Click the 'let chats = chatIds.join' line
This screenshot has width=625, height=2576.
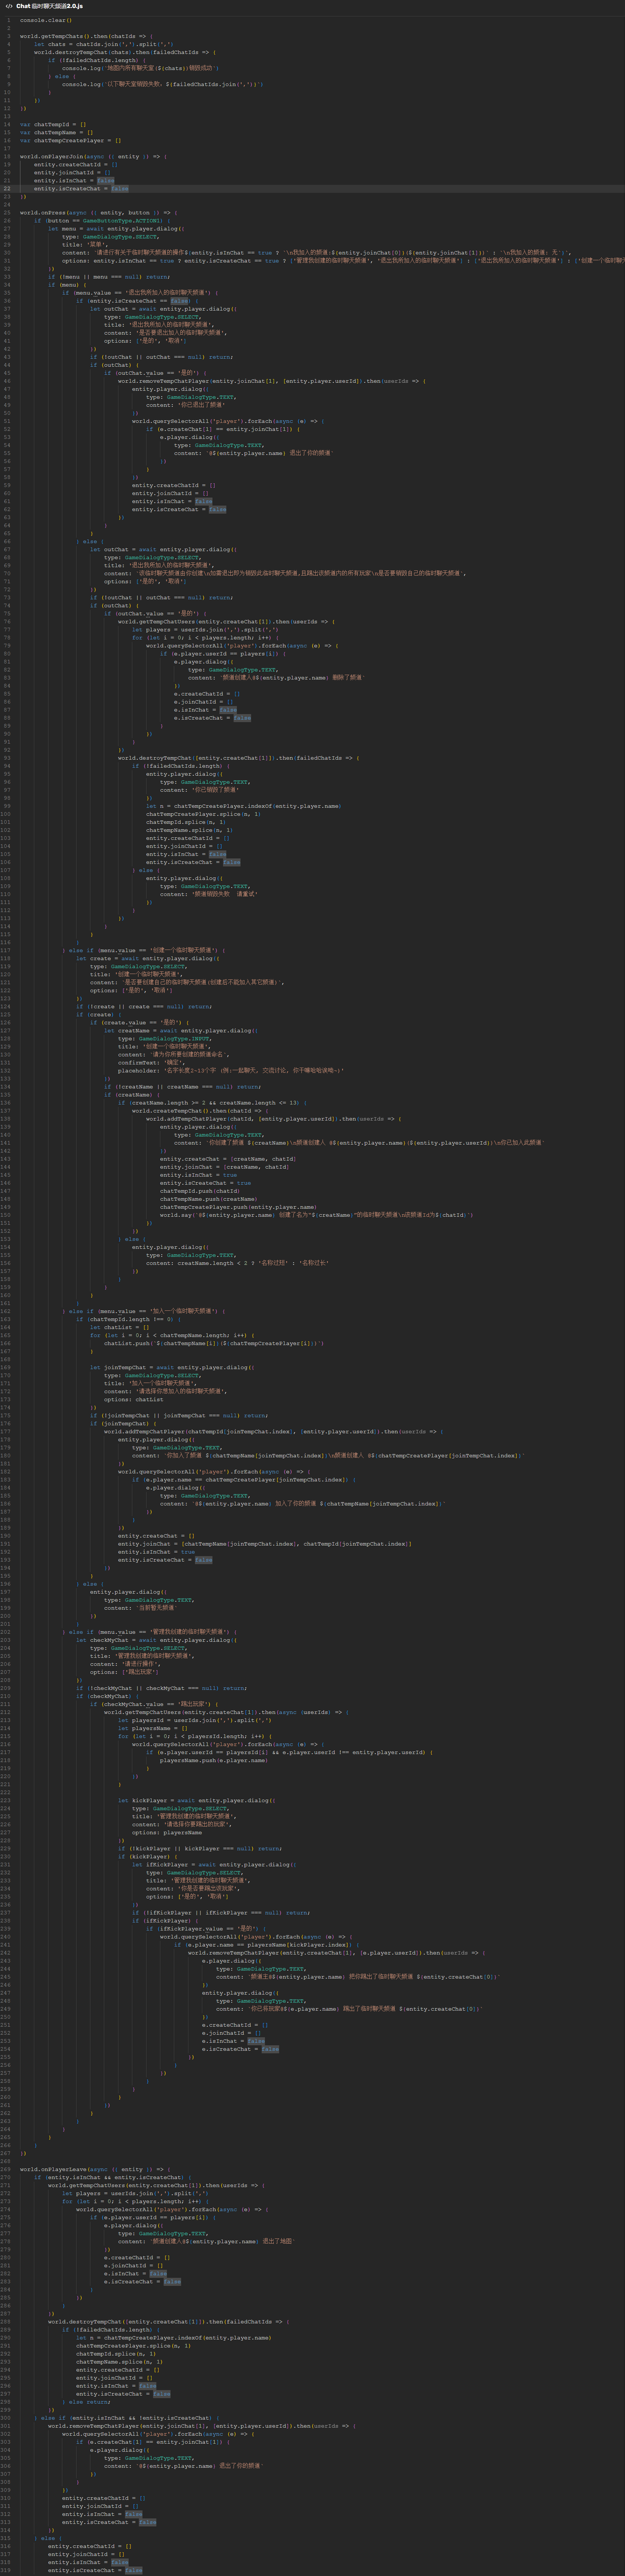[x=104, y=44]
